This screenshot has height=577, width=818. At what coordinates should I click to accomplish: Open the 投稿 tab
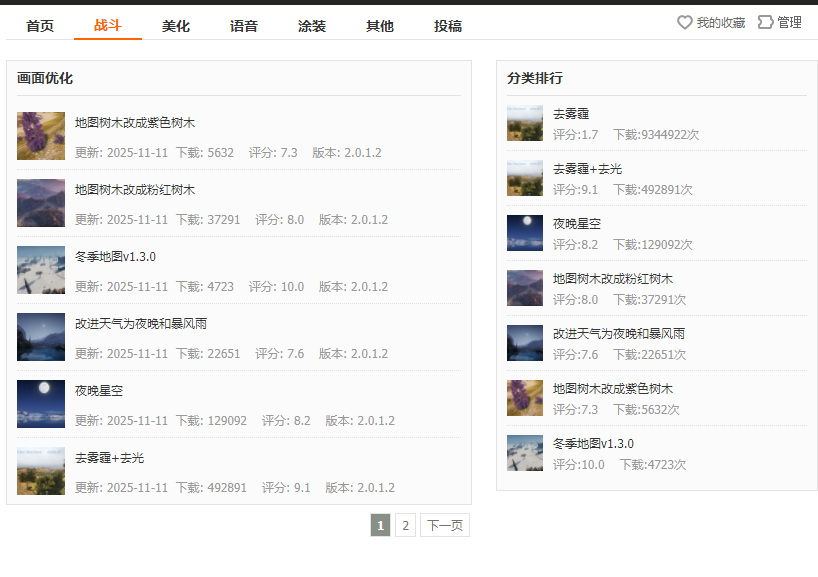(448, 26)
